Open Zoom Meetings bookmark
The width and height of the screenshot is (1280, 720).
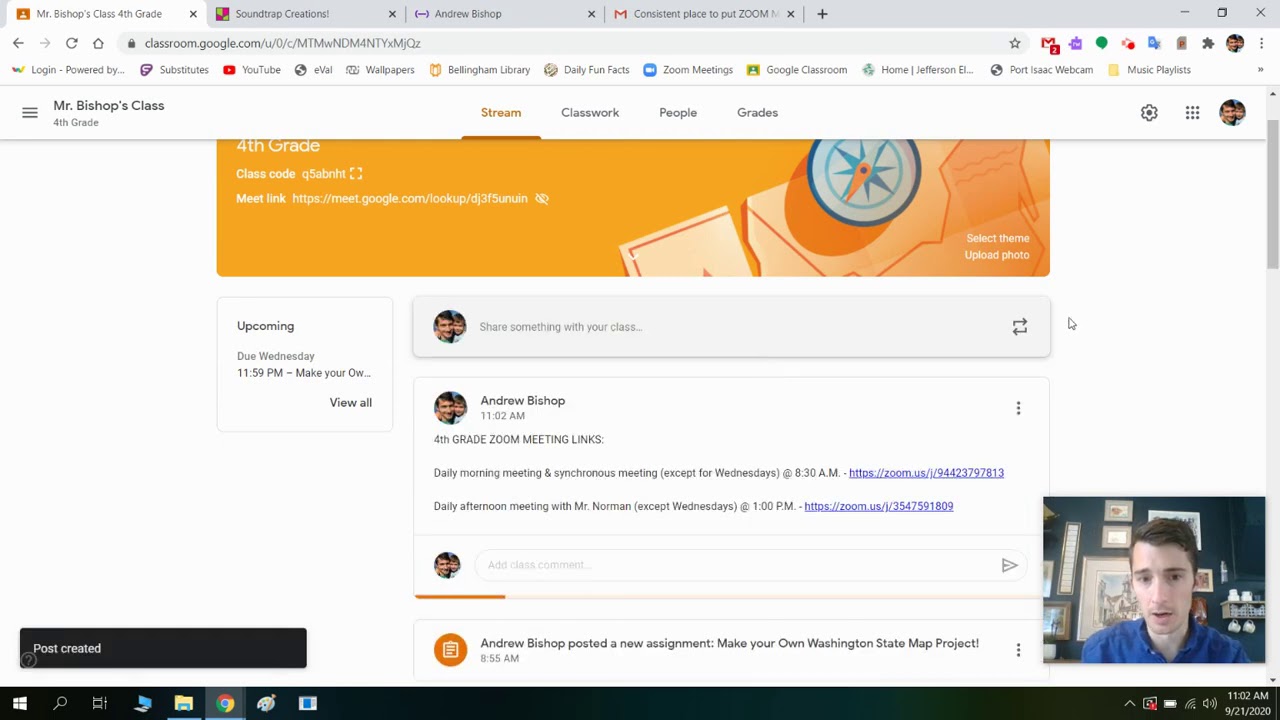688,70
